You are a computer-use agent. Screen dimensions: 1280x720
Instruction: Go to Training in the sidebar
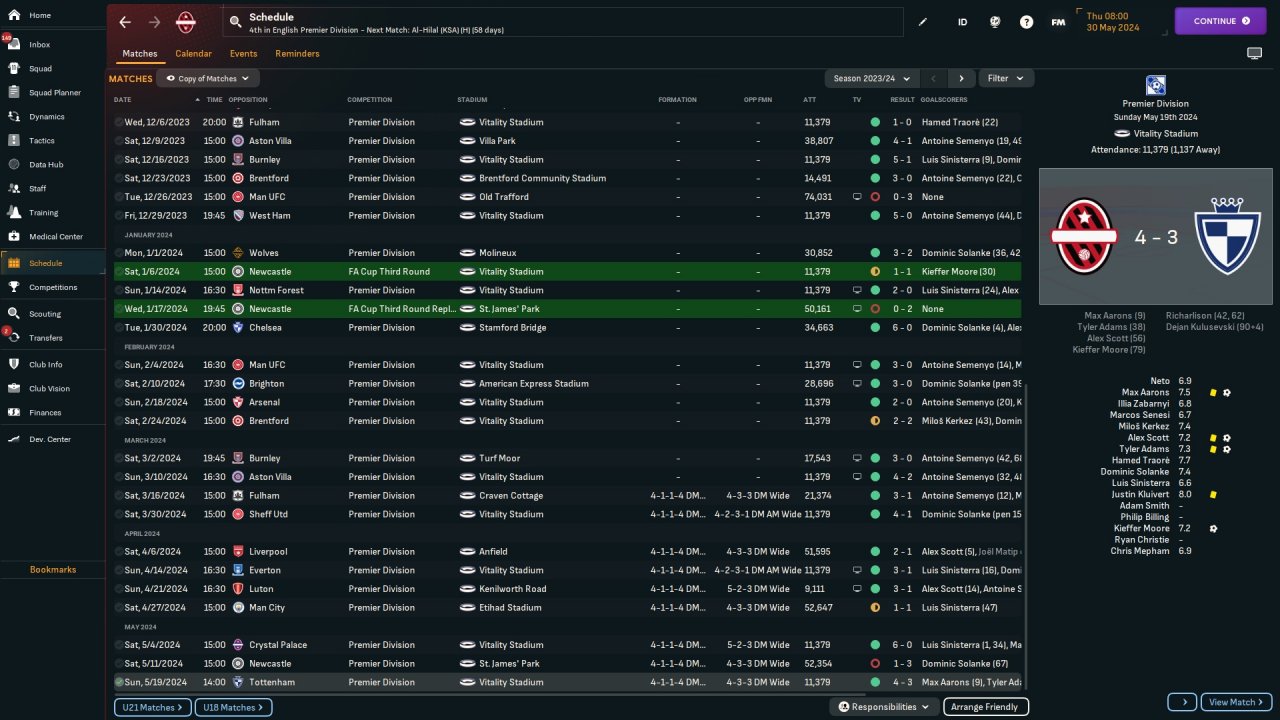click(52, 212)
